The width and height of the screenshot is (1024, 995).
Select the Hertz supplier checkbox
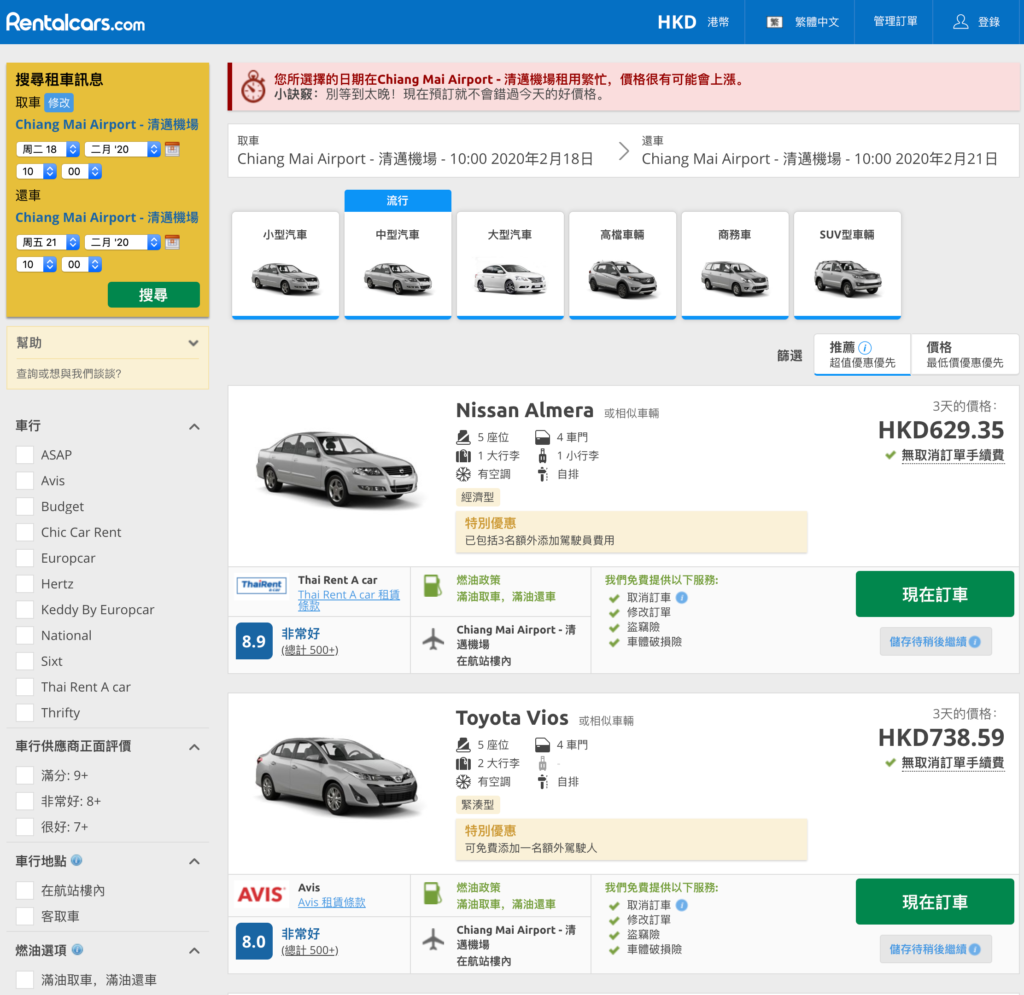tap(25, 584)
